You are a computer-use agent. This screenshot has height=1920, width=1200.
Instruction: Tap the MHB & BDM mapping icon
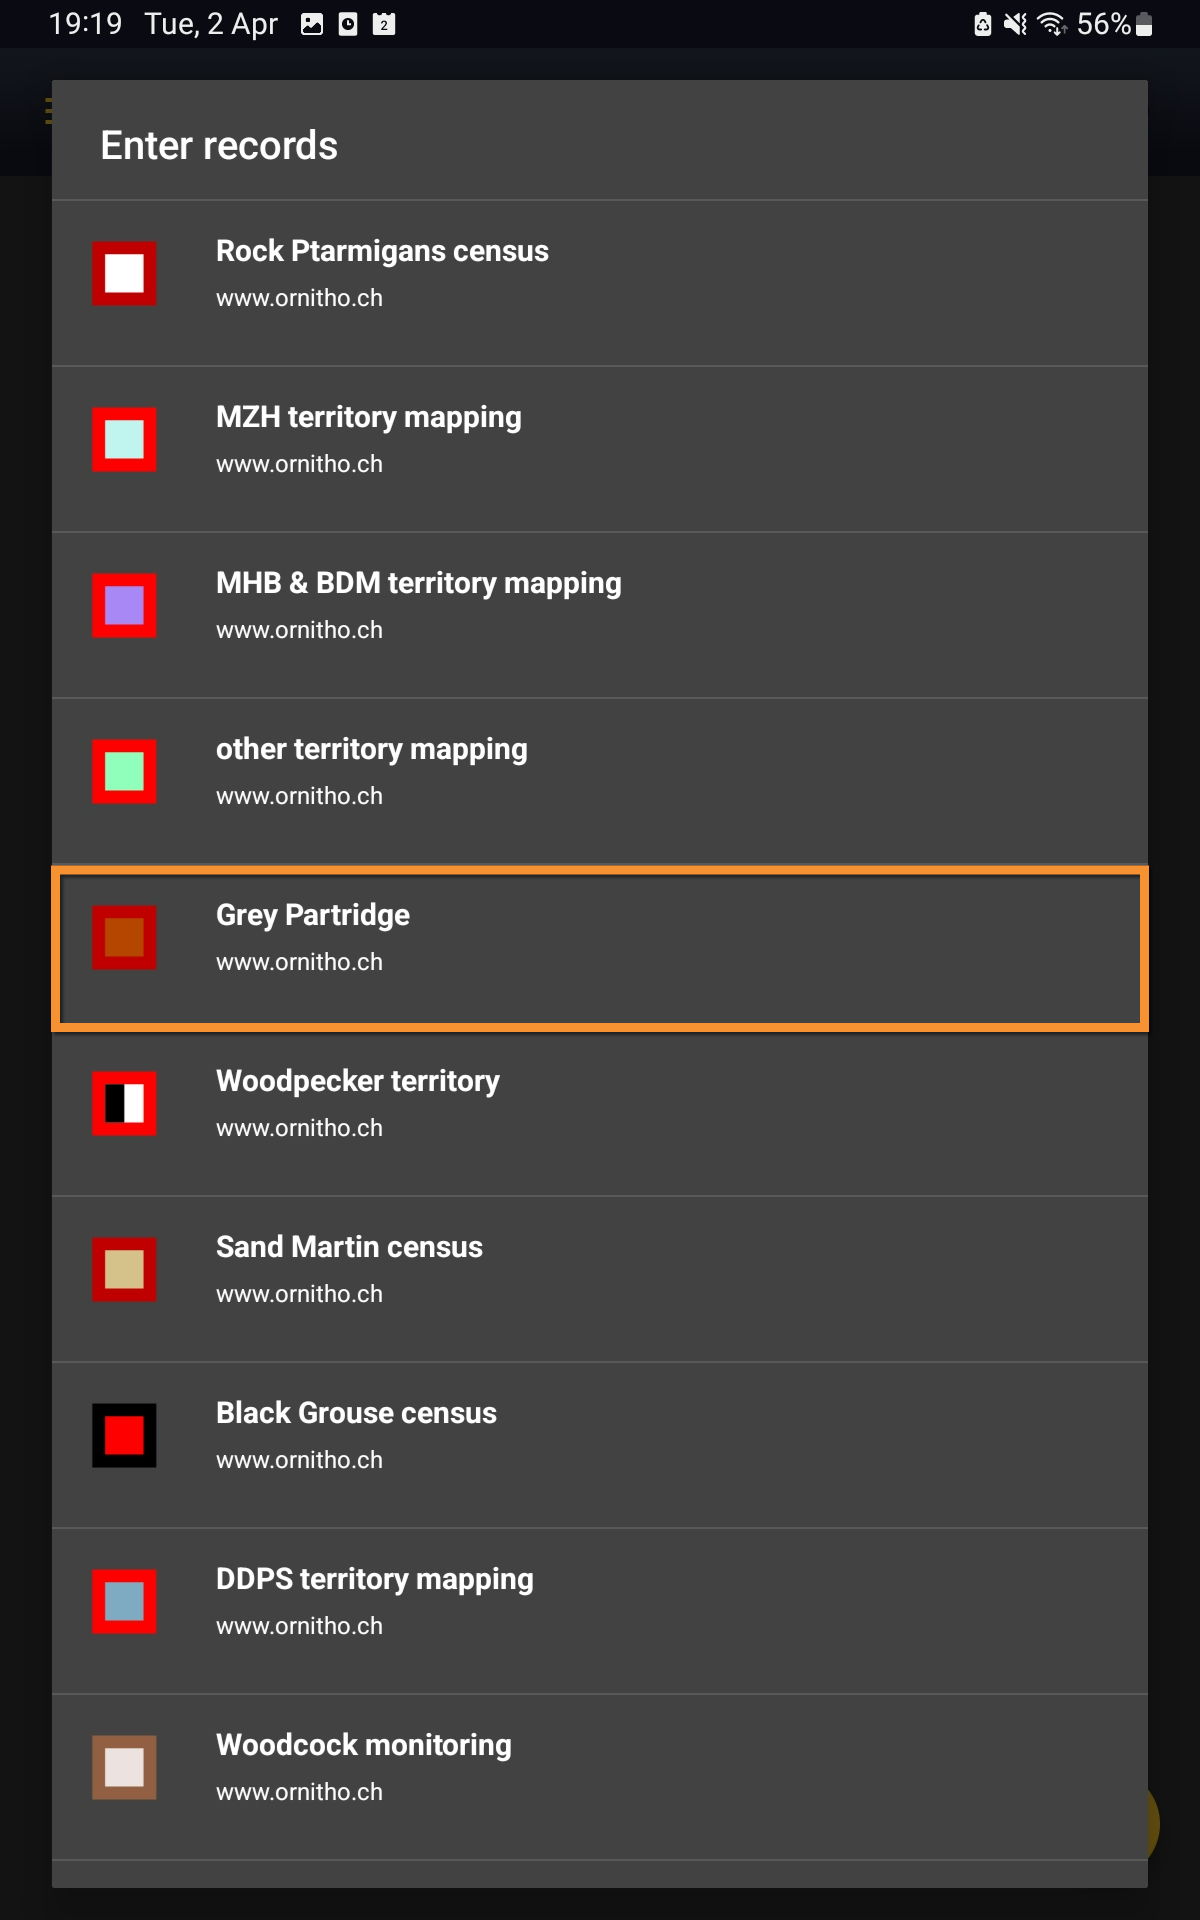tap(124, 605)
